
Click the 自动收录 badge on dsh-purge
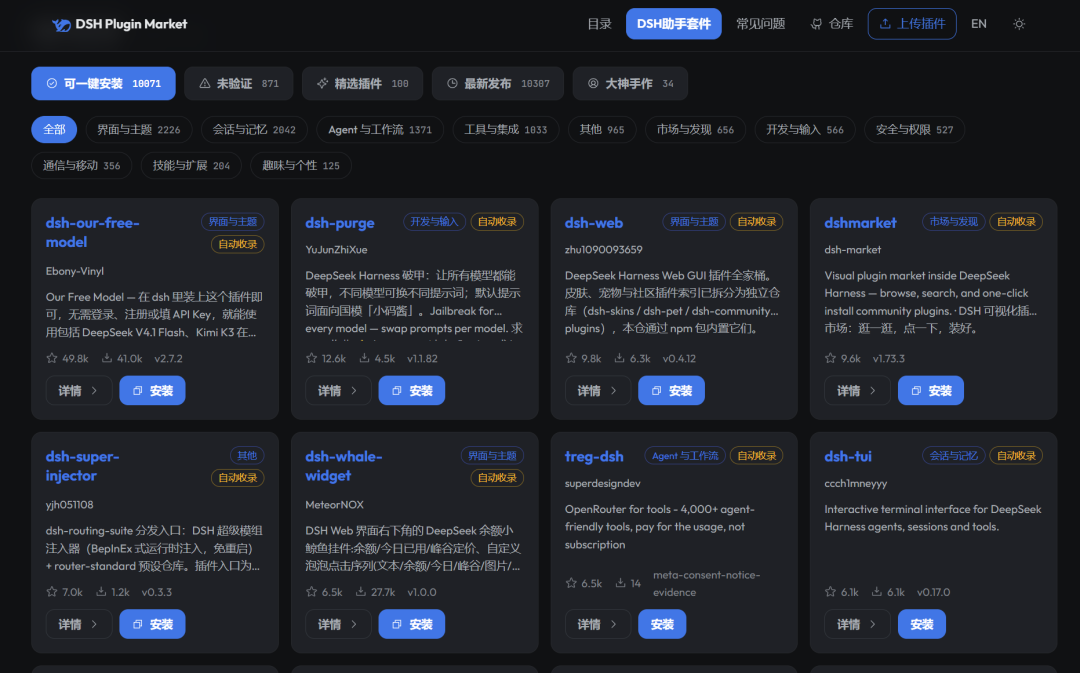tap(497, 222)
